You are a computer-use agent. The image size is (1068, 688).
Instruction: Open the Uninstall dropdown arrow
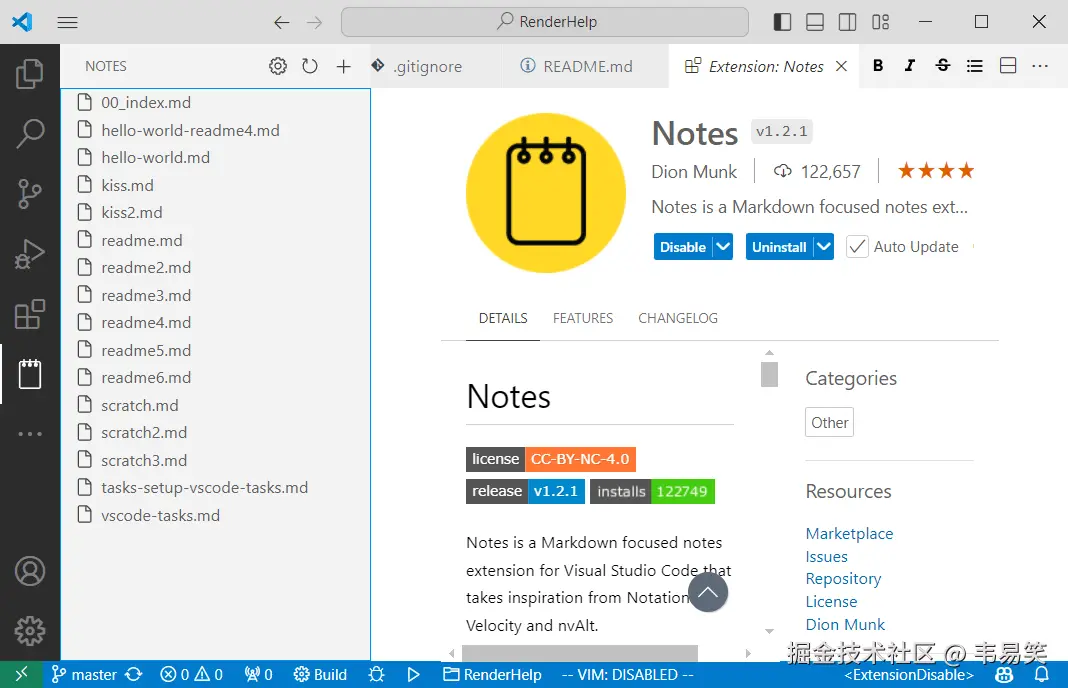coord(823,247)
